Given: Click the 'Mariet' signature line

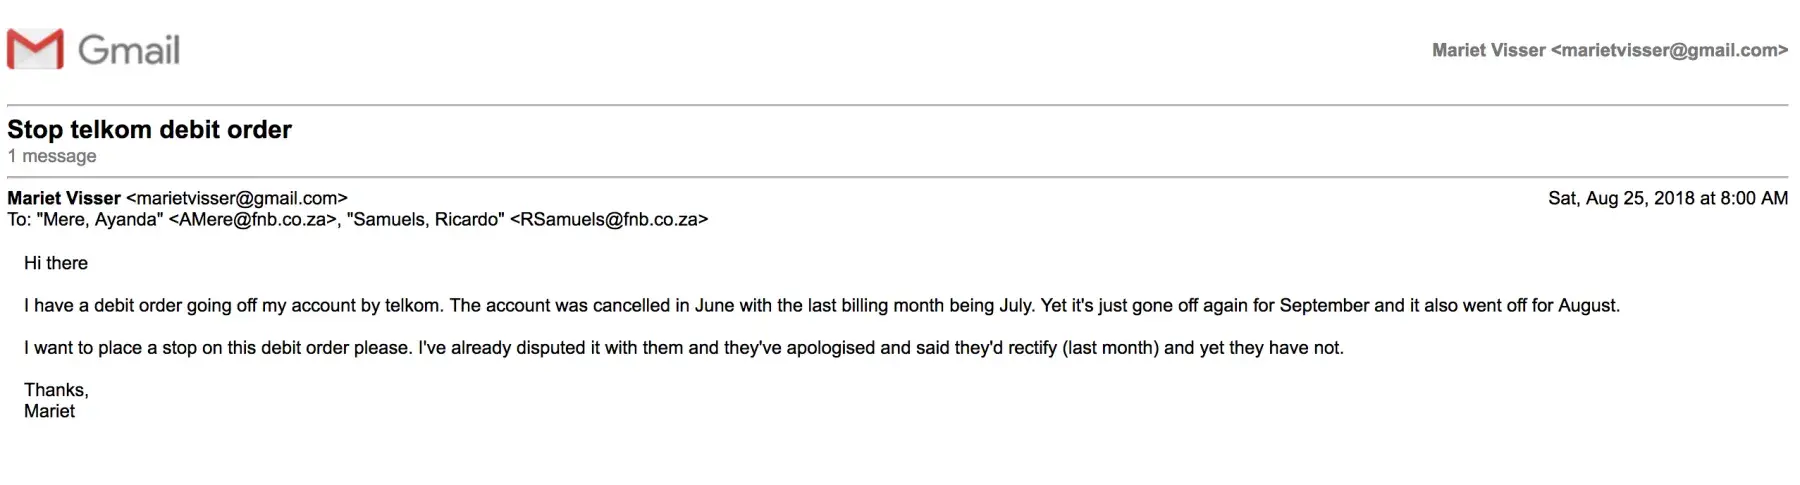Looking at the screenshot, I should click(x=49, y=411).
